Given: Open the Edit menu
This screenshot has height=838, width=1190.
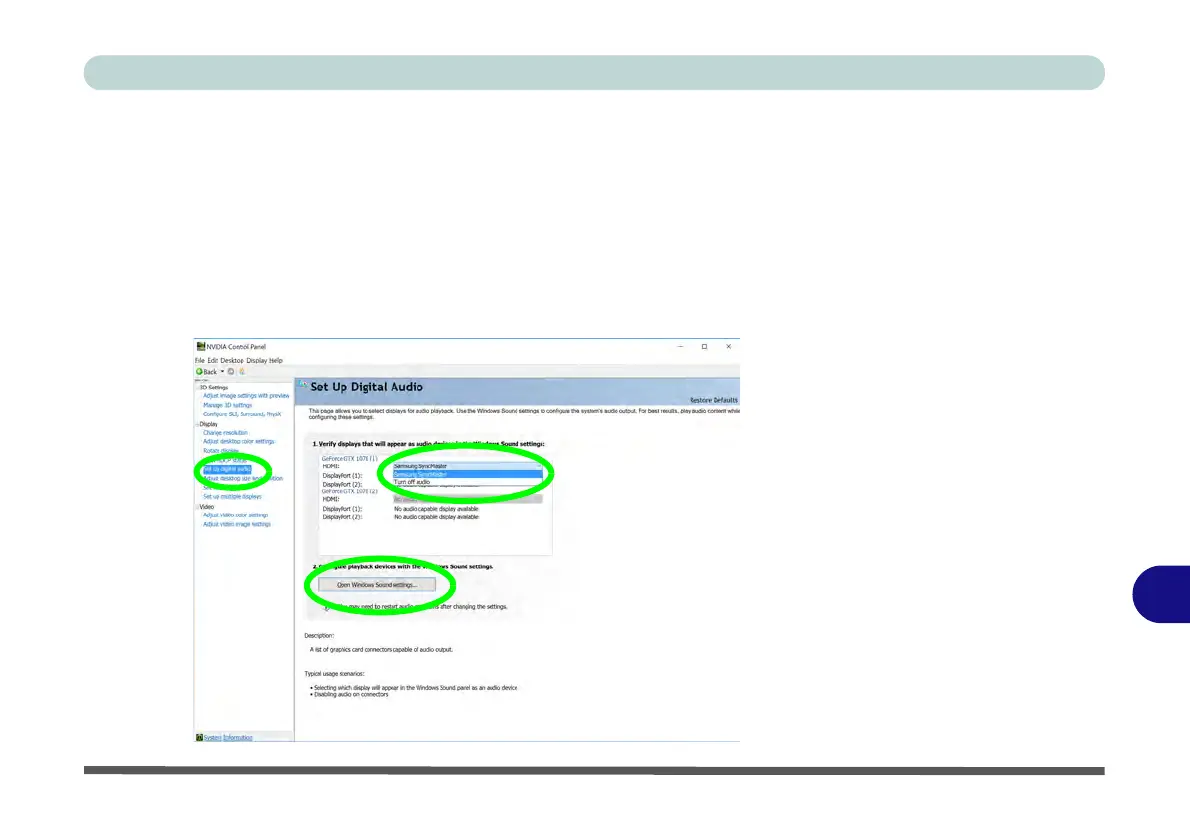Looking at the screenshot, I should click(212, 361).
